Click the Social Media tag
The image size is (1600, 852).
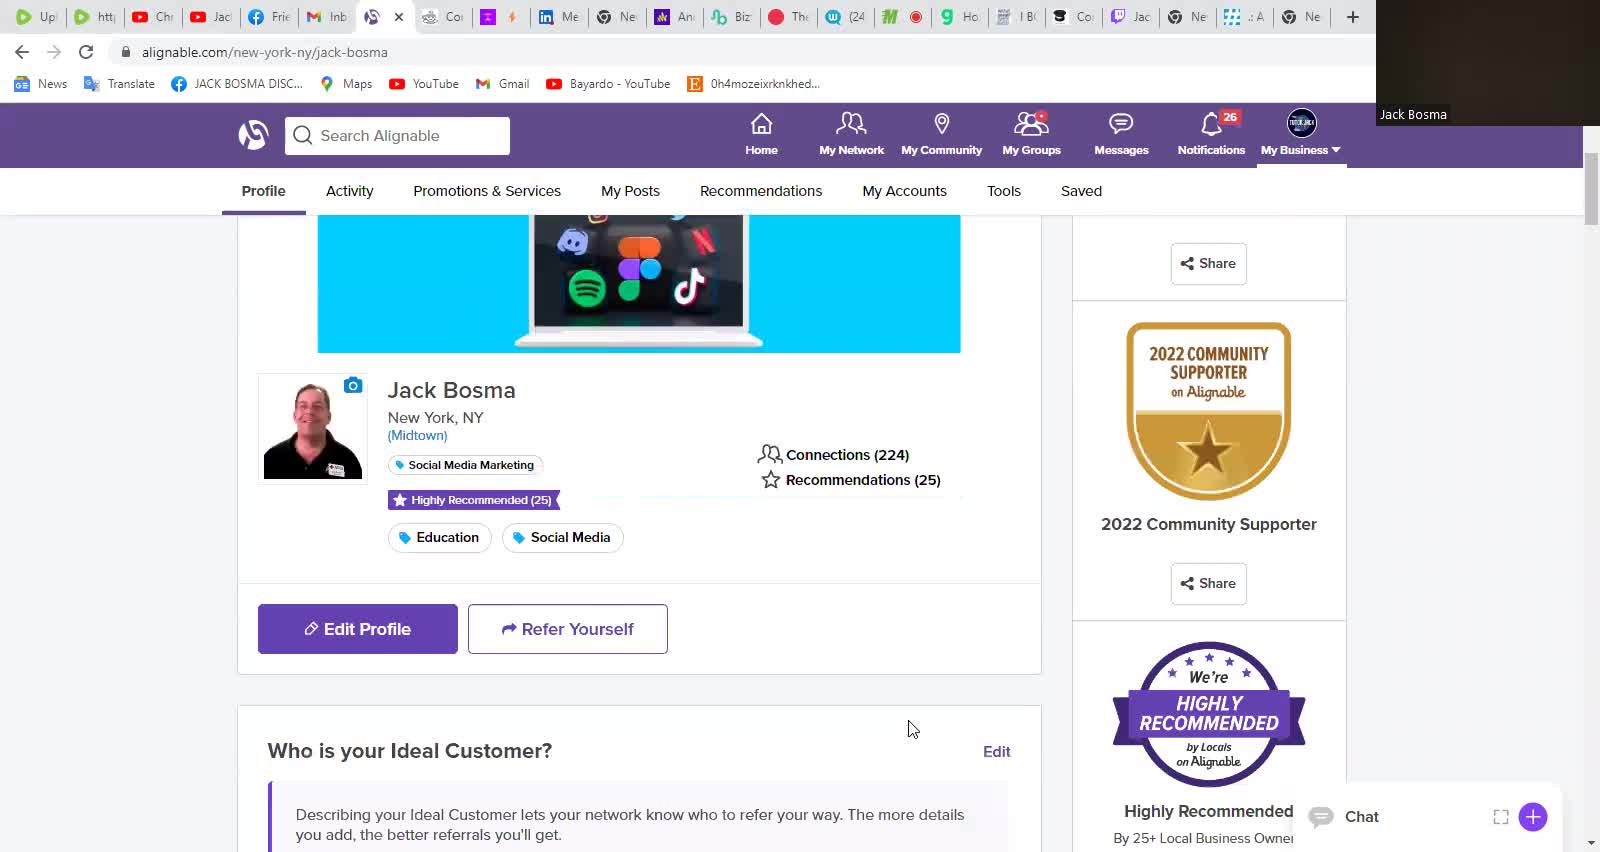[562, 538]
